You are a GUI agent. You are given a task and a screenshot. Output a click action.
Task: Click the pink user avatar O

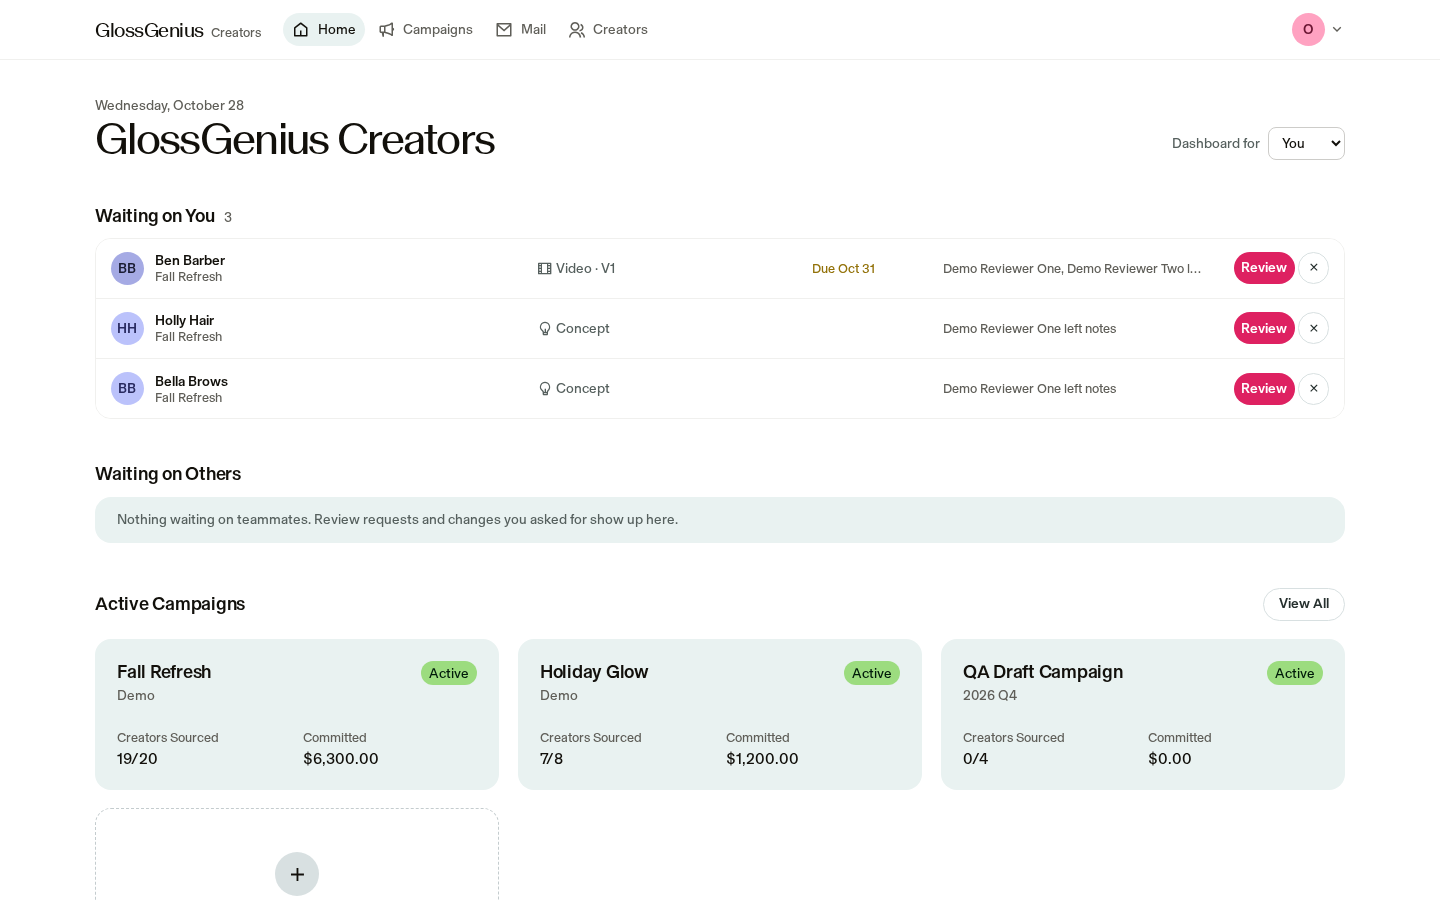pos(1308,30)
